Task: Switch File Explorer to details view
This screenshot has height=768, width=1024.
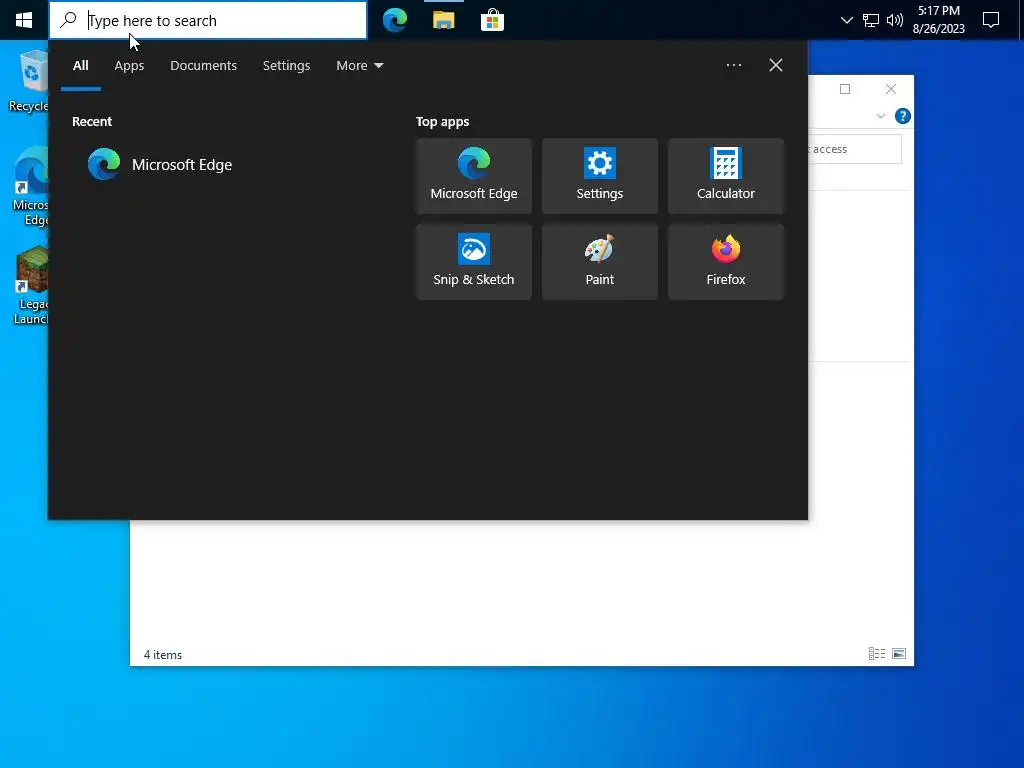Action: pos(876,654)
